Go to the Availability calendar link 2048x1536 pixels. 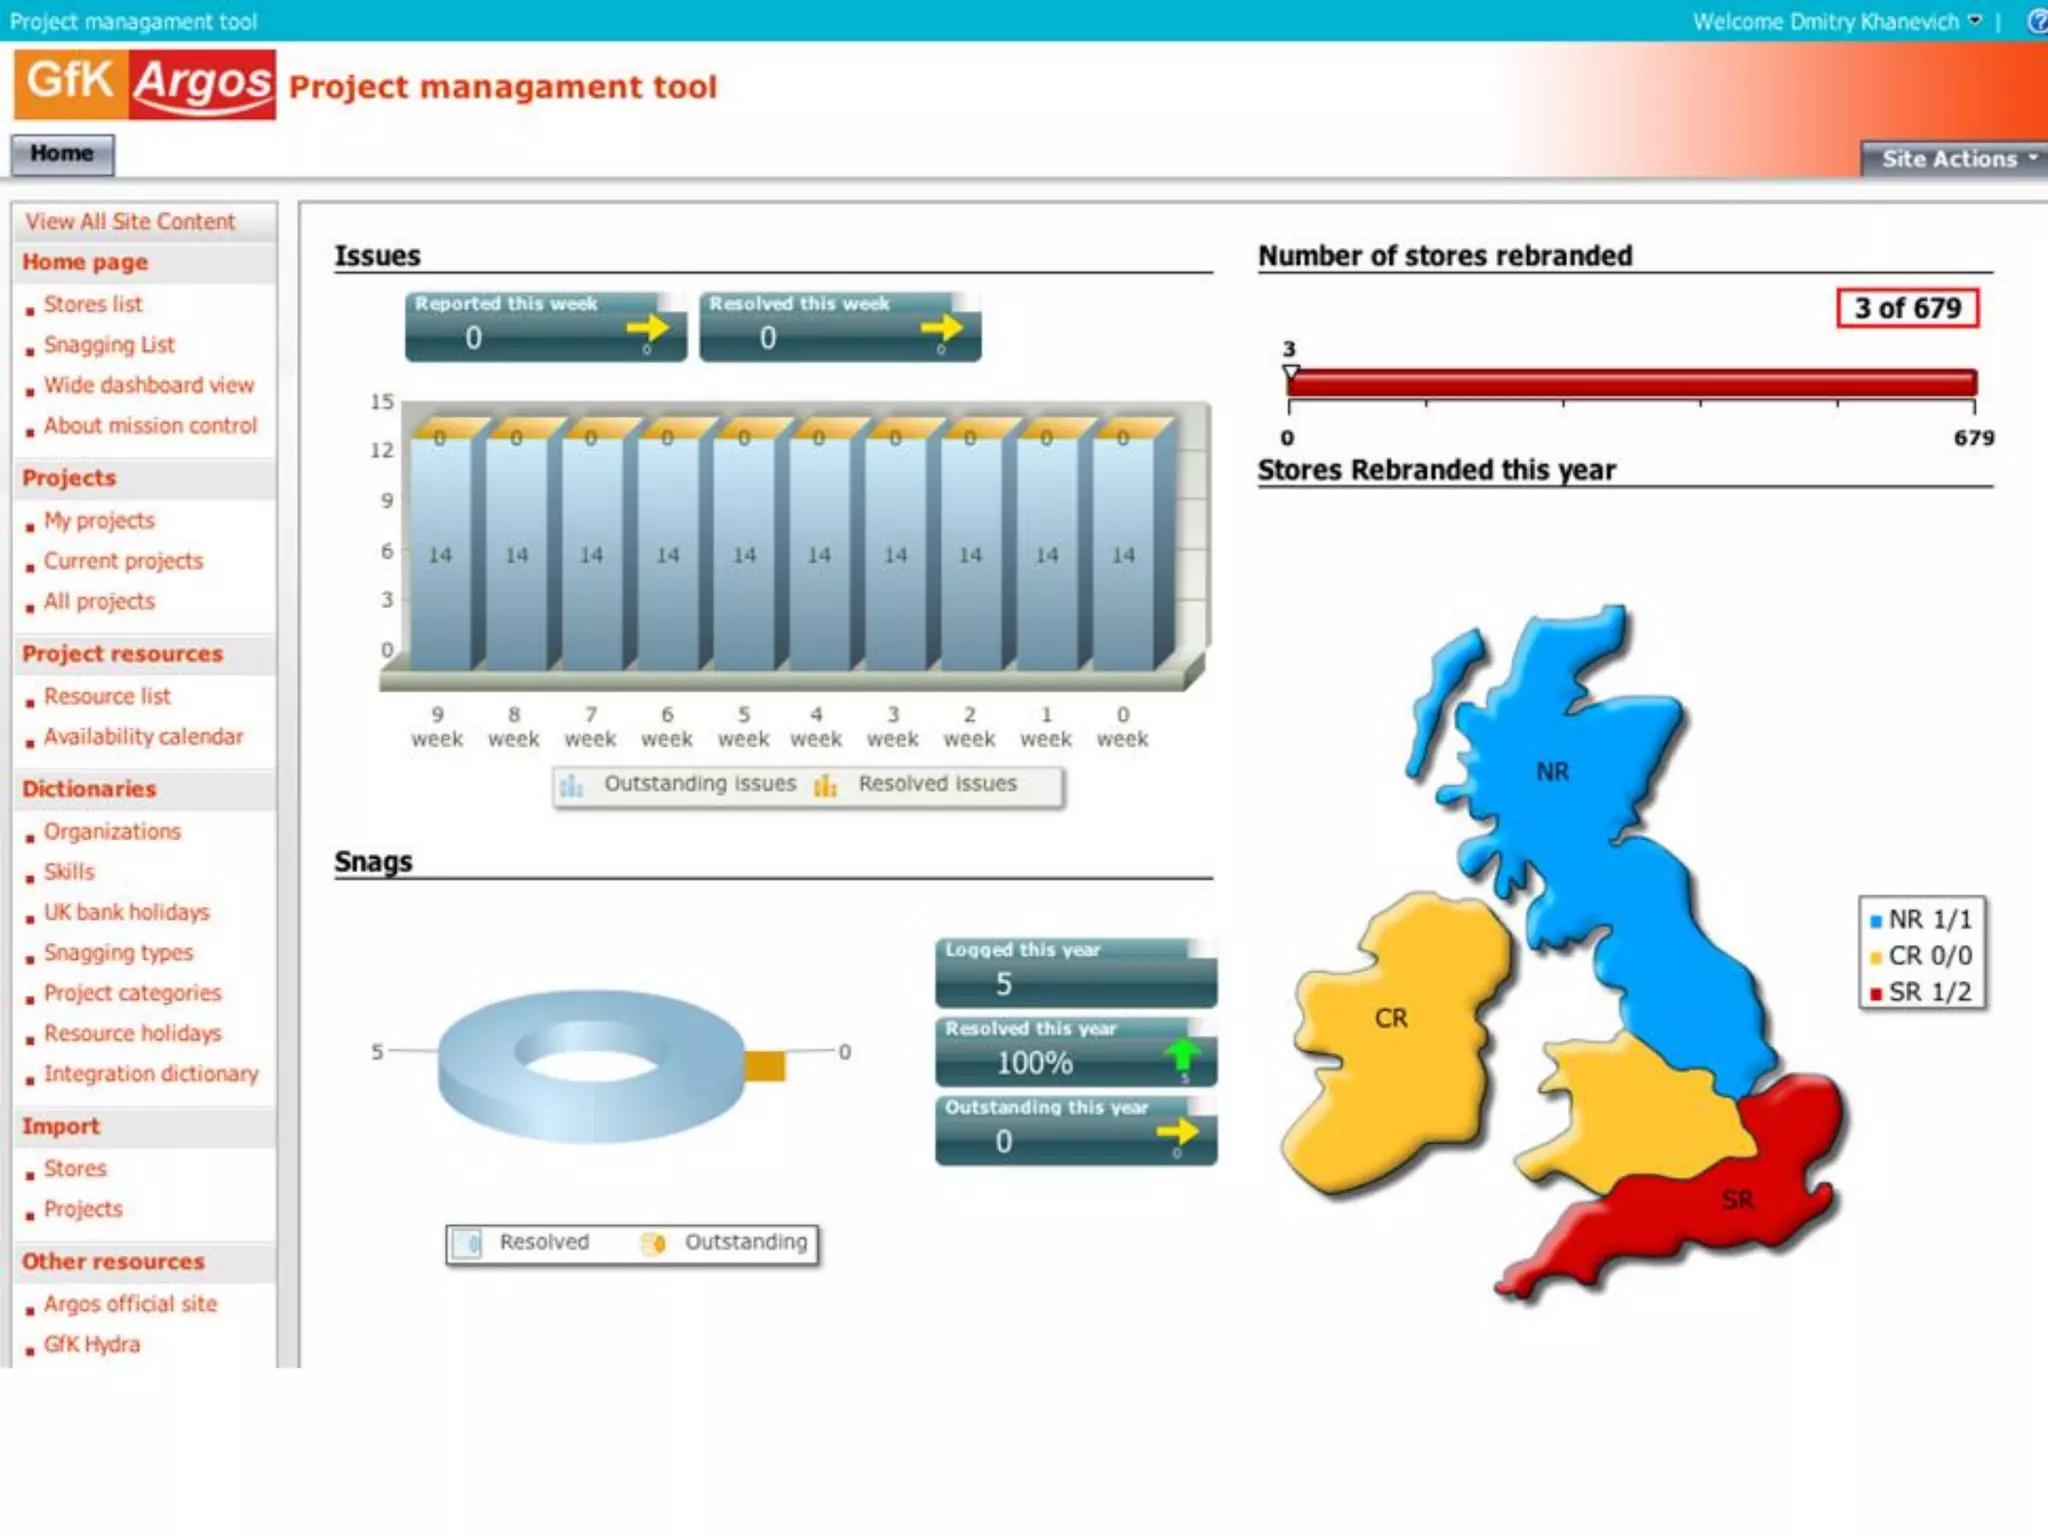pos(143,737)
